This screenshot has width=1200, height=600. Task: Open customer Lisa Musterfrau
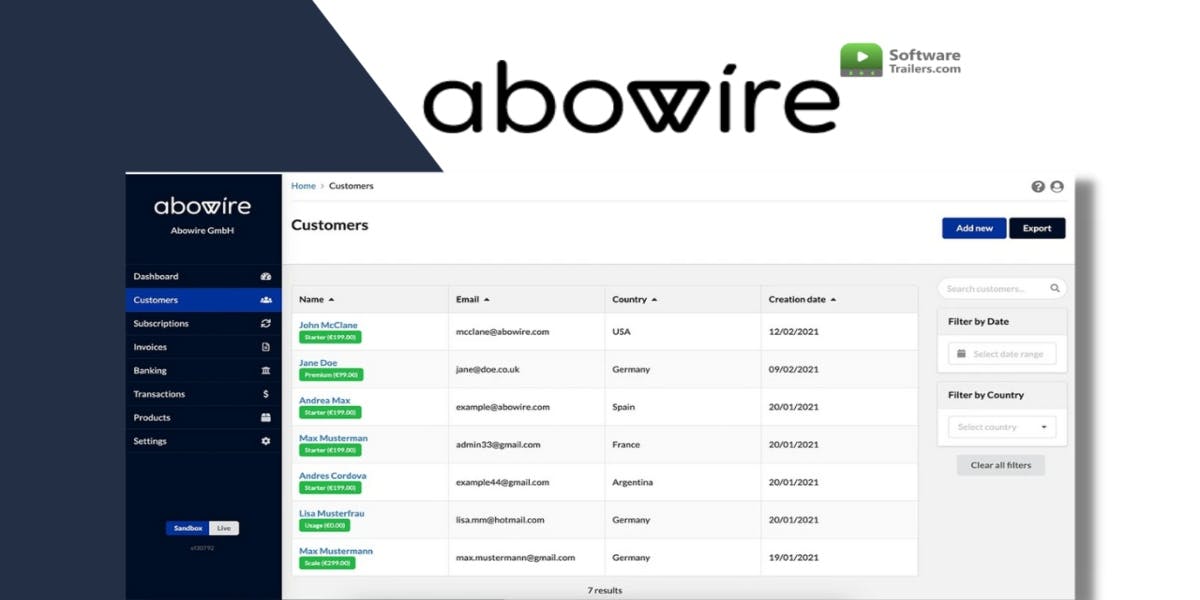pyautogui.click(x=332, y=514)
